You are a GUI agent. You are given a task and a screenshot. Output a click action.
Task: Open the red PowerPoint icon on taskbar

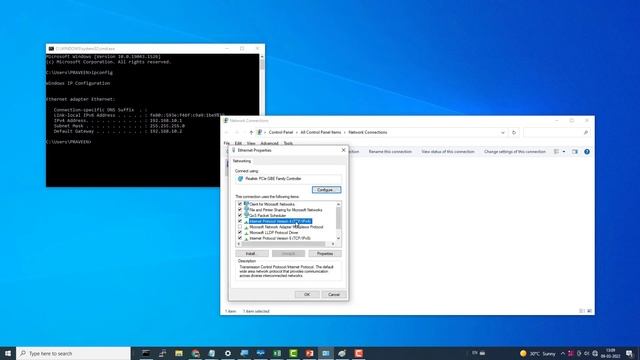309,353
